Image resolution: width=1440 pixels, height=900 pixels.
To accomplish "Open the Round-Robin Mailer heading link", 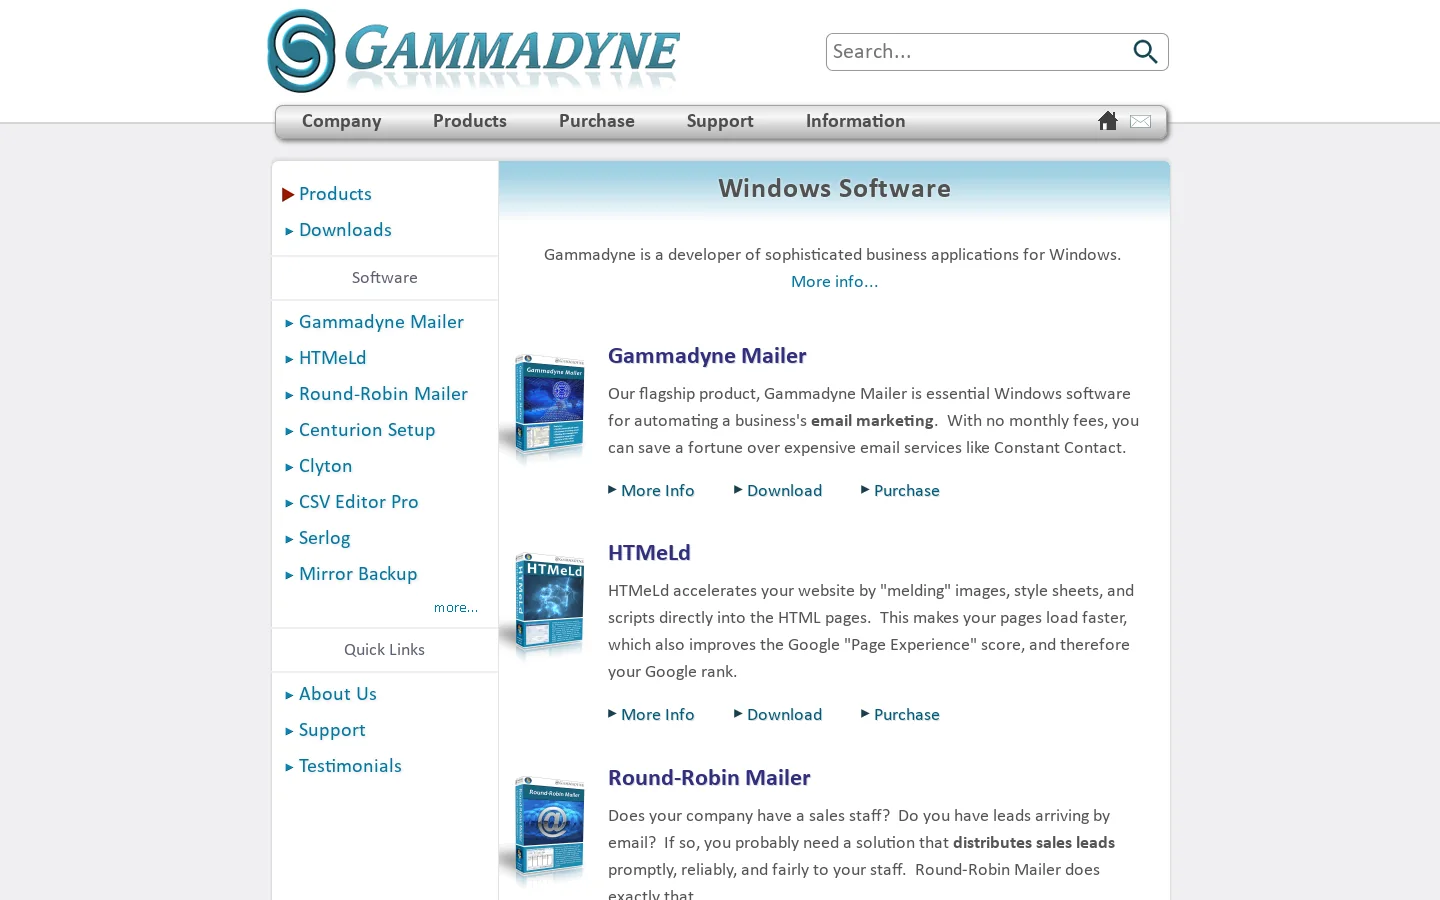I will click(x=709, y=778).
